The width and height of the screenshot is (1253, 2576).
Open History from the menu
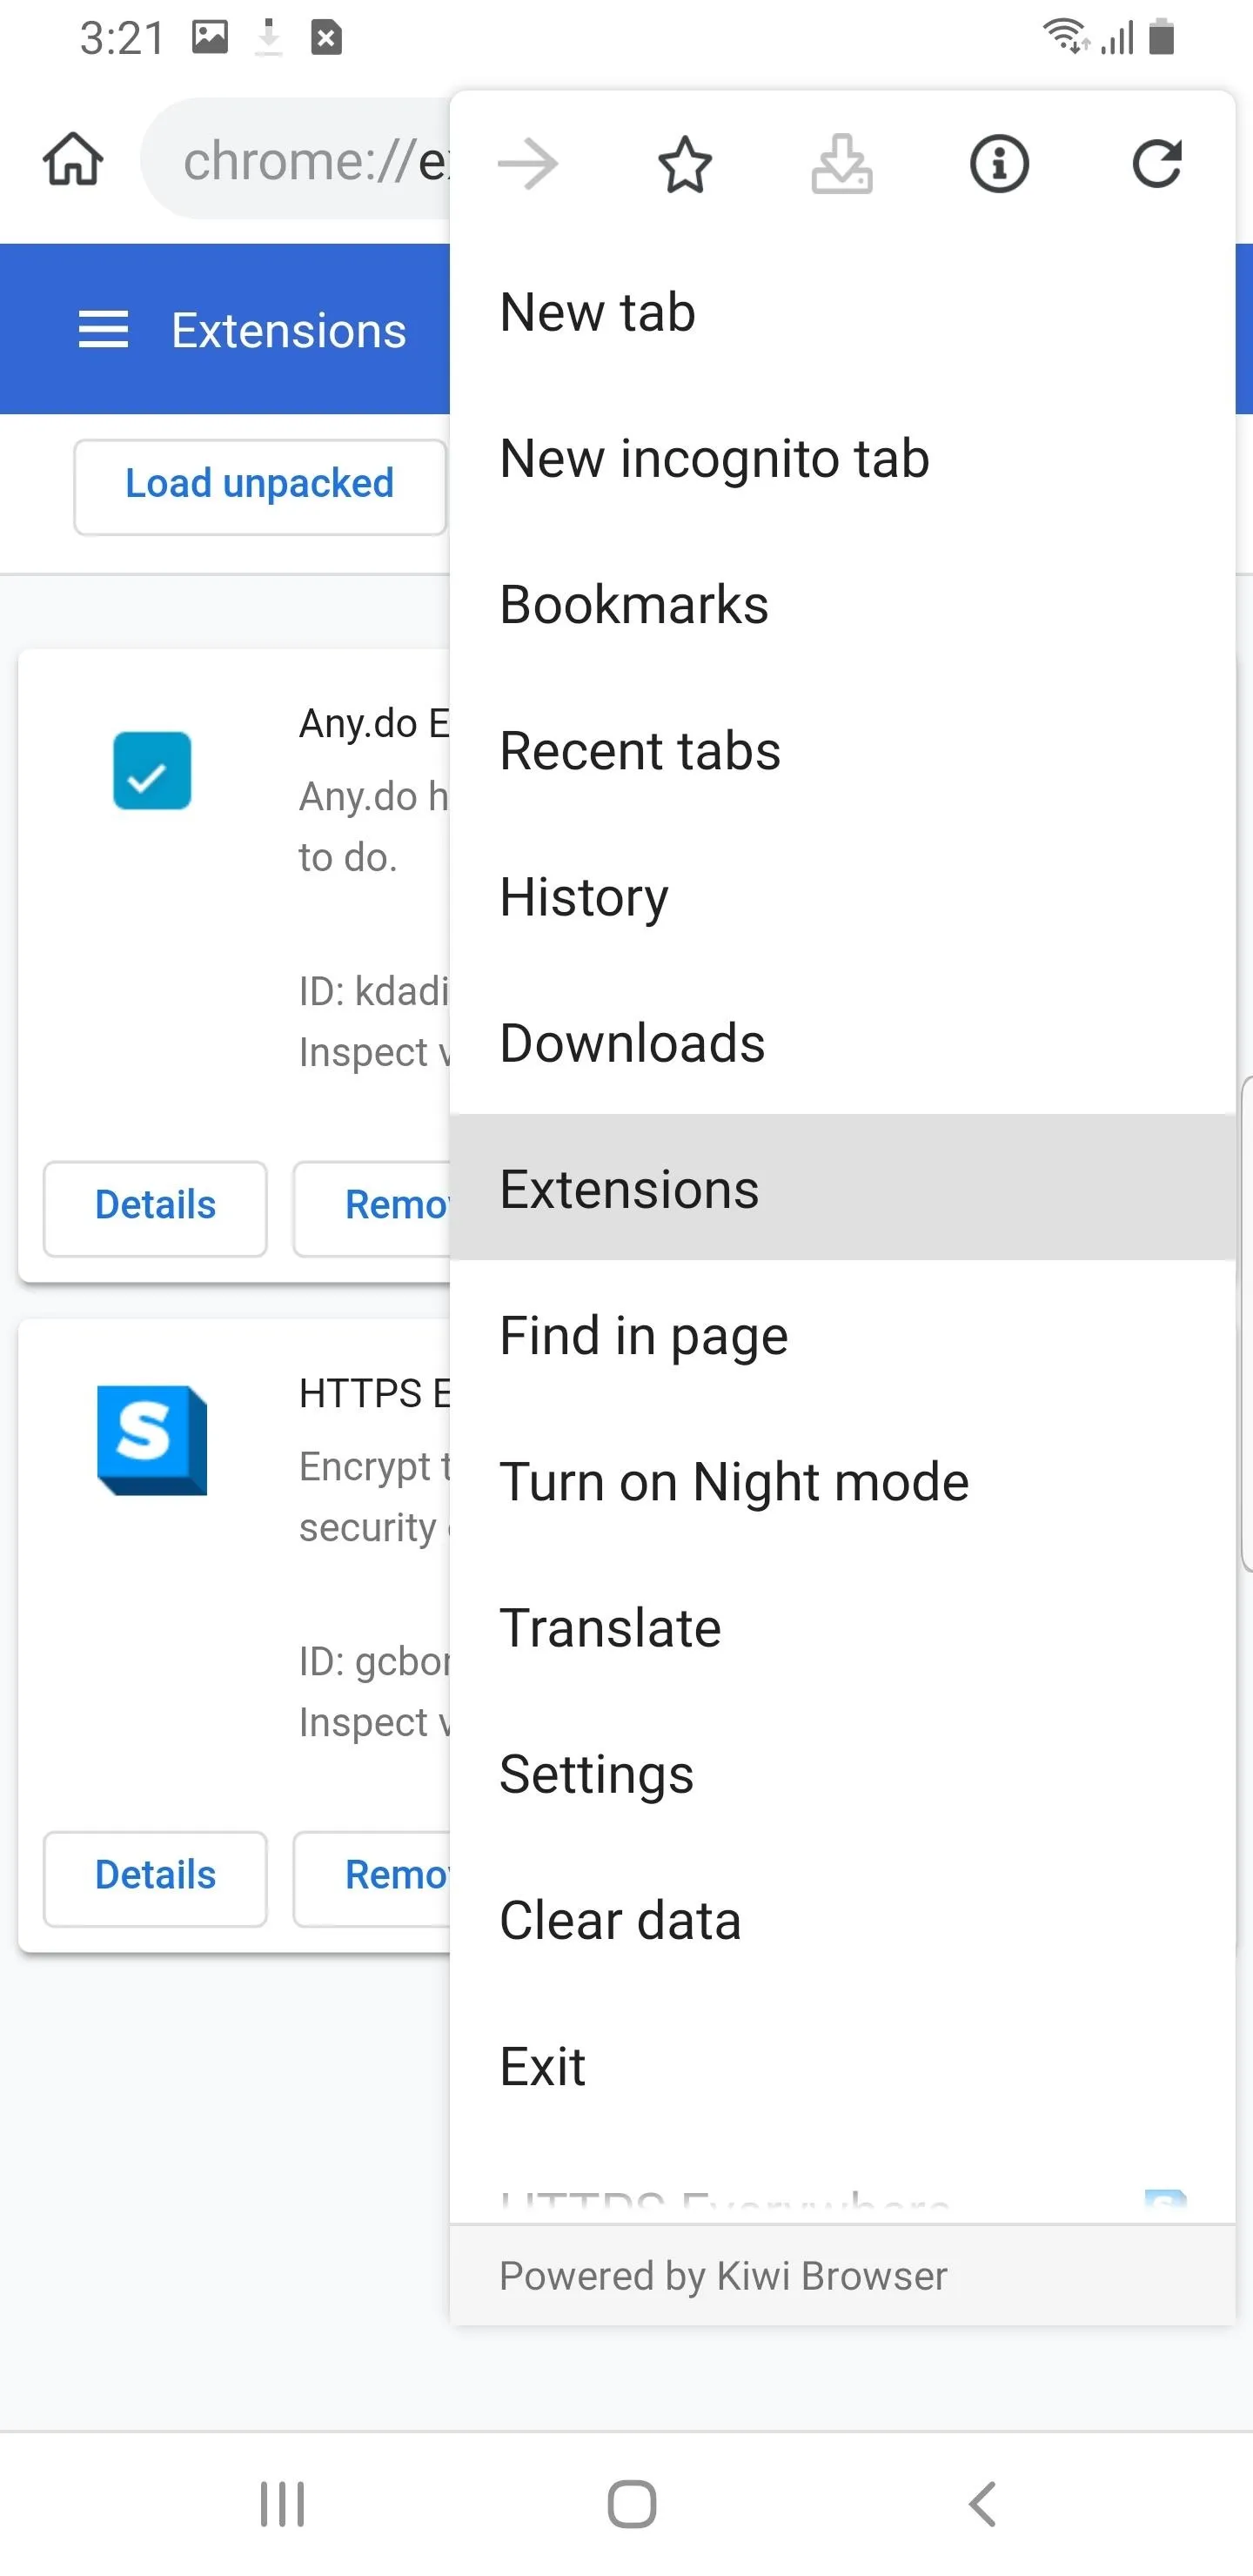point(842,896)
